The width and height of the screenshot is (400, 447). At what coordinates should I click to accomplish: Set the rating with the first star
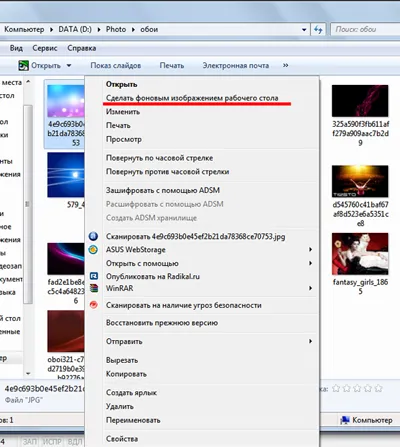(x=336, y=388)
